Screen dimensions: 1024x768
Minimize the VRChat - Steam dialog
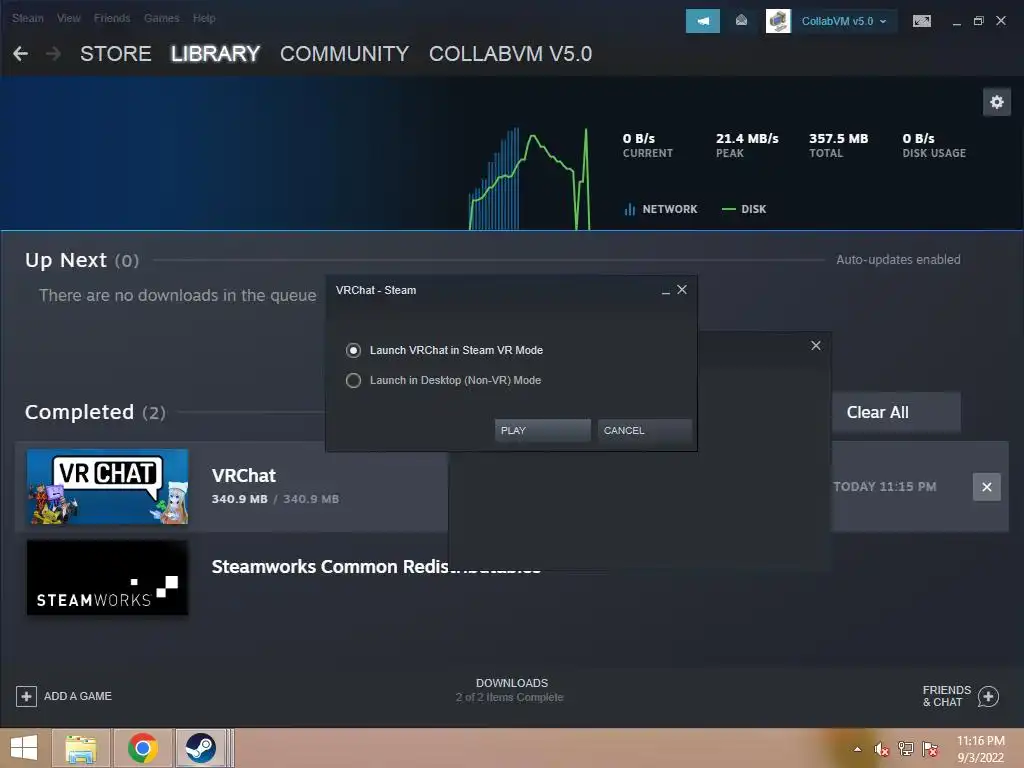(665, 291)
